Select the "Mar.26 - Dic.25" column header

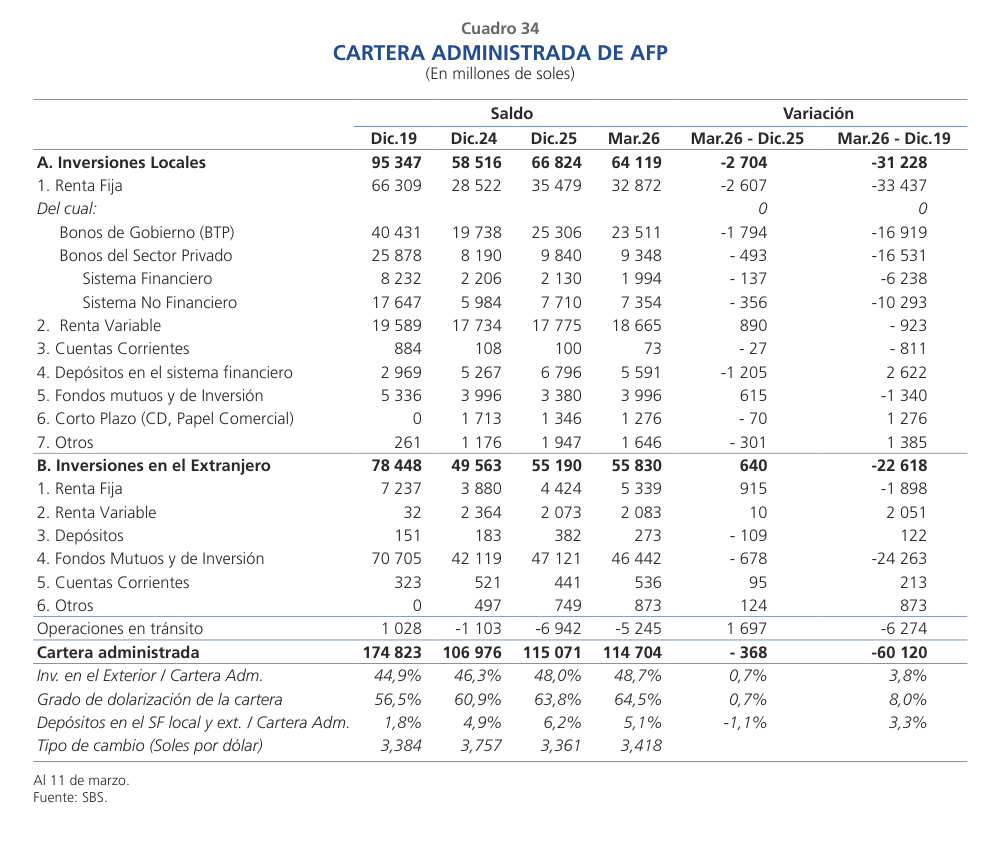(747, 138)
